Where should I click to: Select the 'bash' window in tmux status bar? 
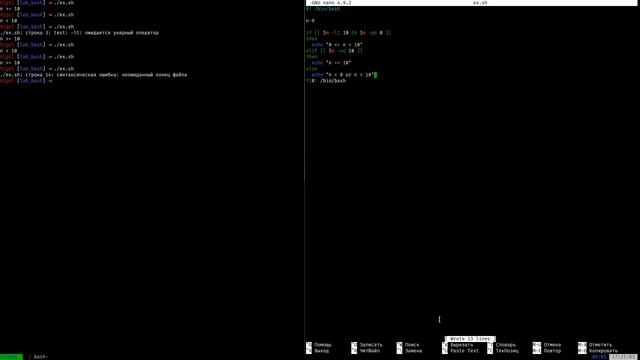click(x=38, y=357)
